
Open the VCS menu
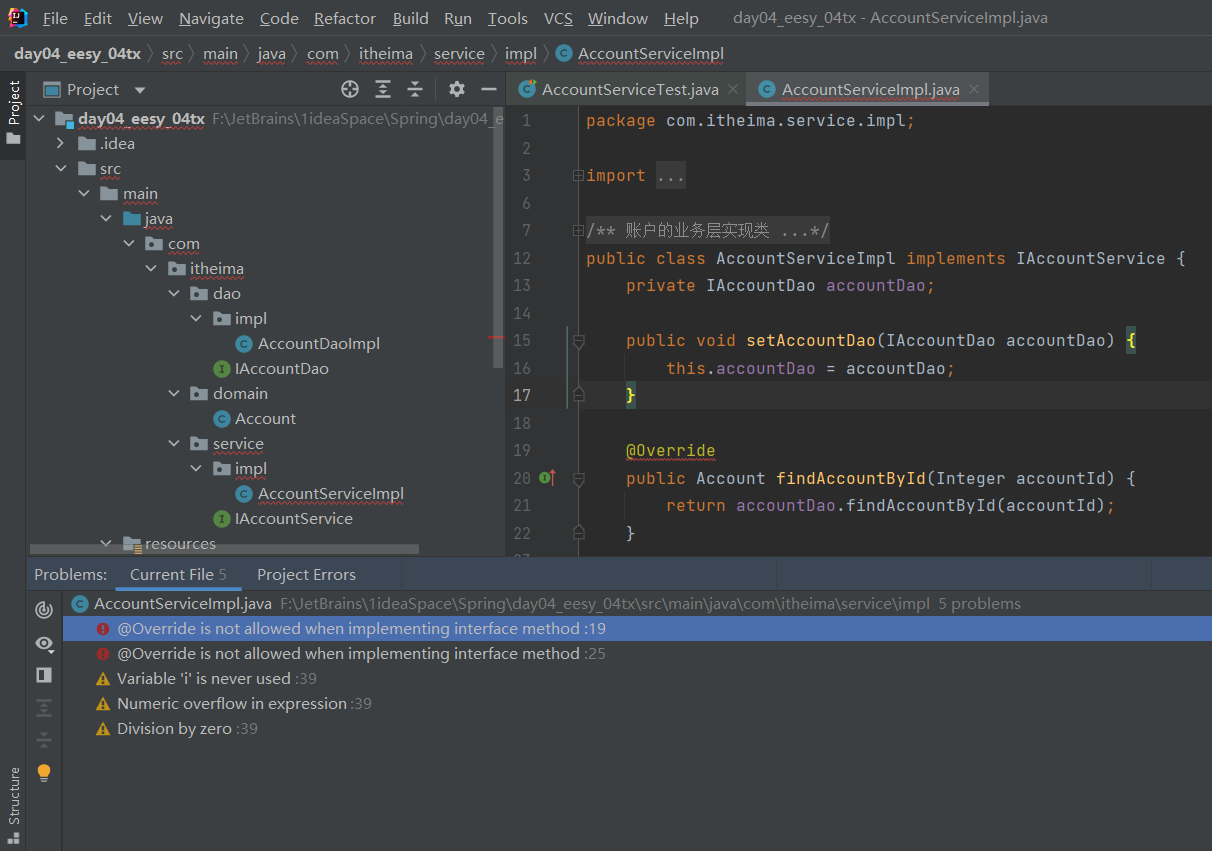coord(558,18)
